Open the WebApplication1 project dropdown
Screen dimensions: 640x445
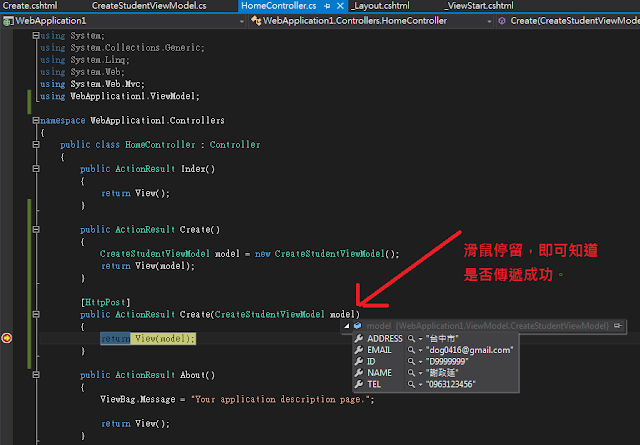point(124,21)
